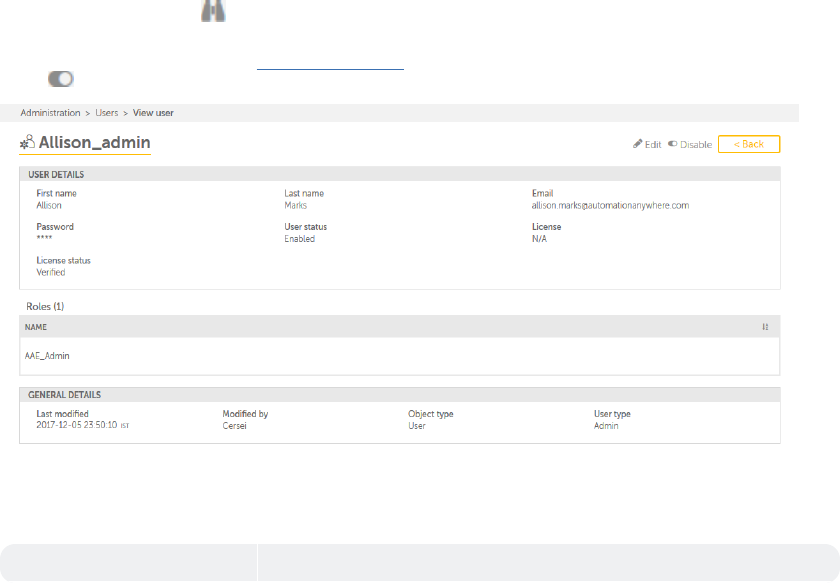Click the GENERAL DETAILS section header
Screen dimensions: 840x583
tap(63, 395)
